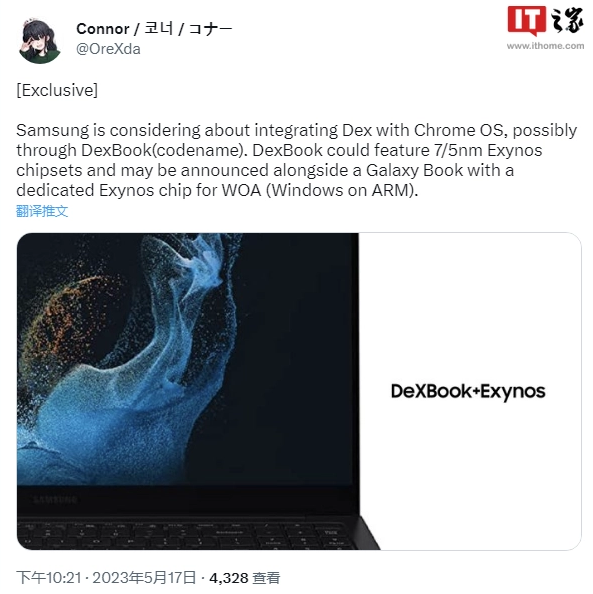Click the IT之家 logo watermark
This screenshot has width=593, height=594.
pyautogui.click(x=546, y=20)
